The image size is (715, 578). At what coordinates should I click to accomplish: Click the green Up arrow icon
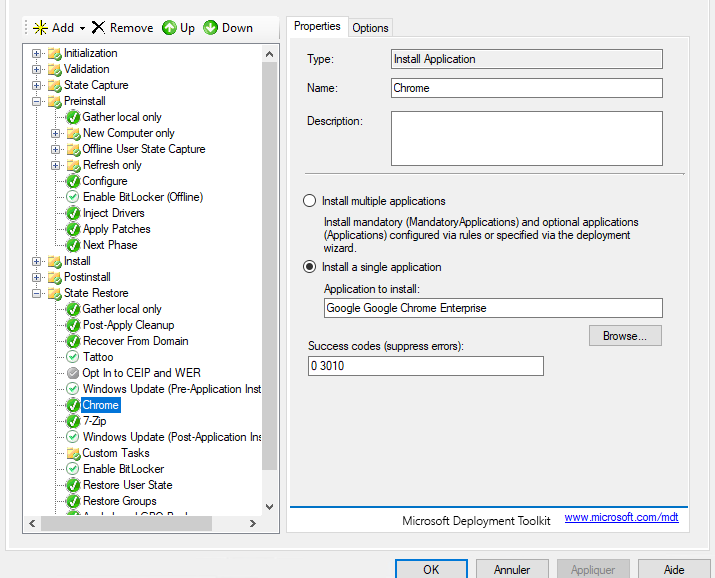coord(169,28)
